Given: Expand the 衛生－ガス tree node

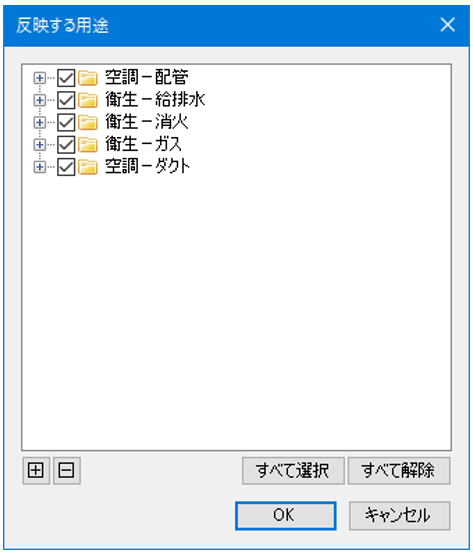Looking at the screenshot, I should pyautogui.click(x=39, y=144).
